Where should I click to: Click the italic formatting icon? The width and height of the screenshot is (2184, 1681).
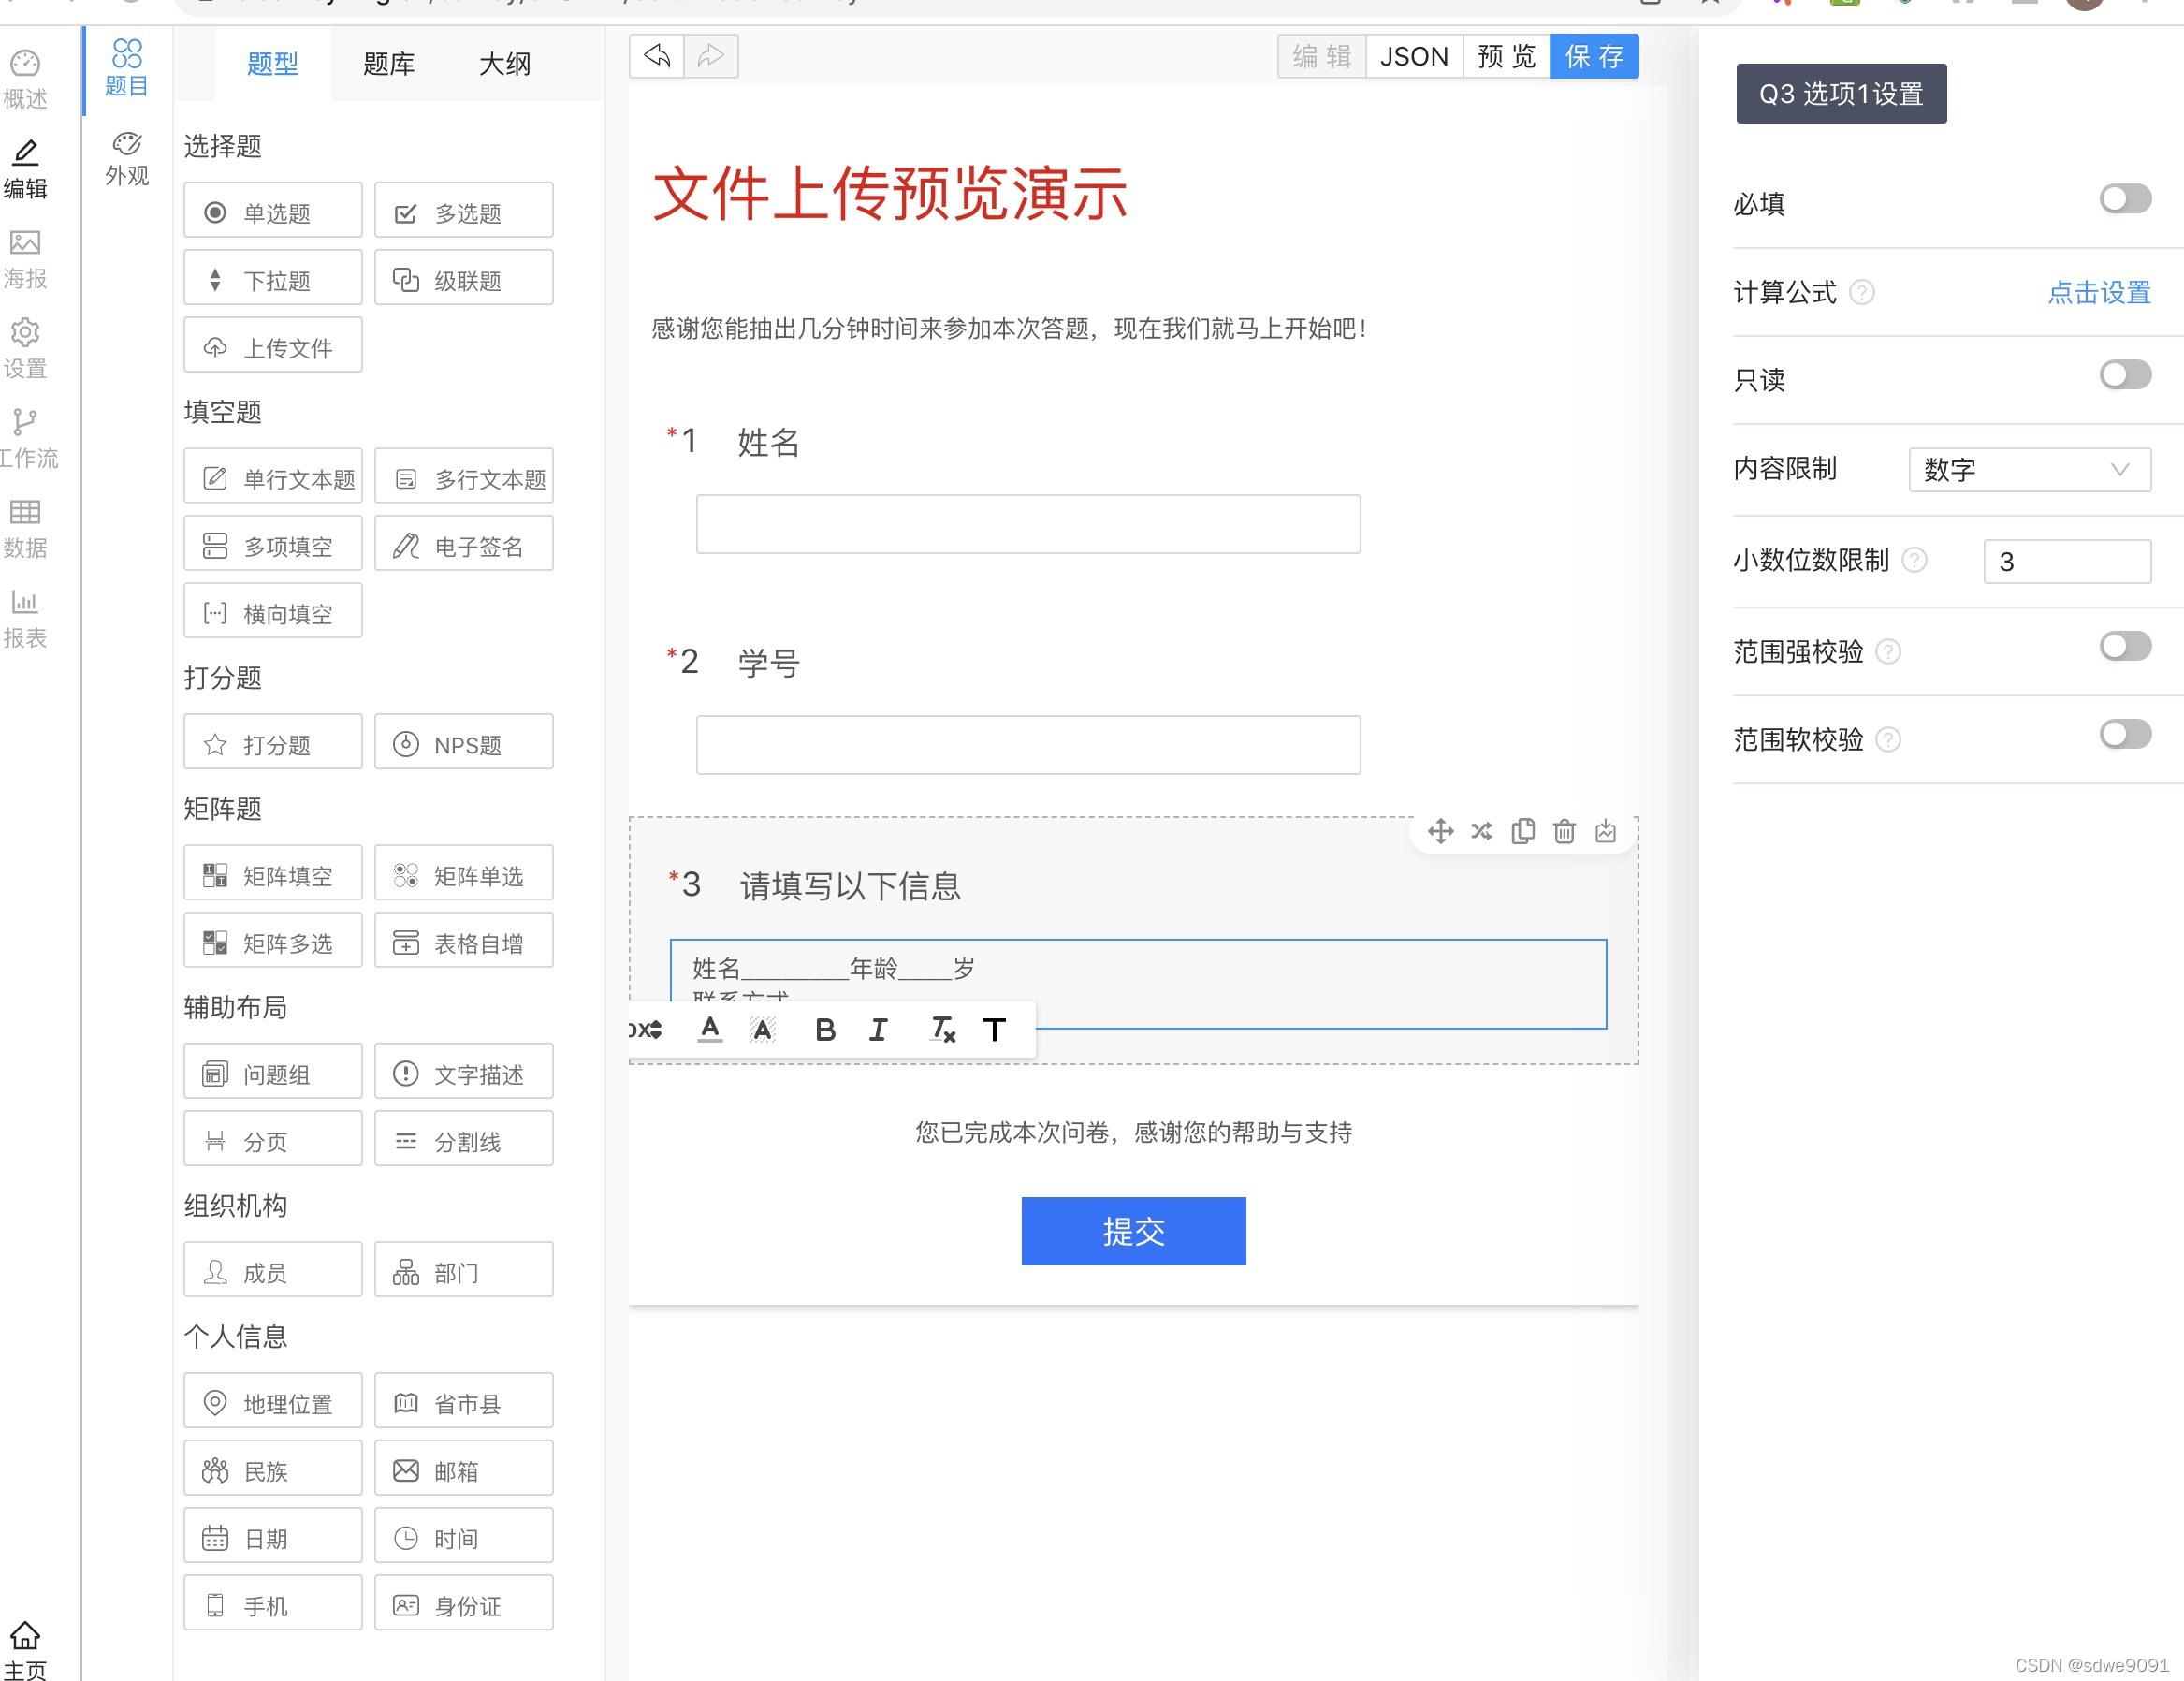[878, 1029]
